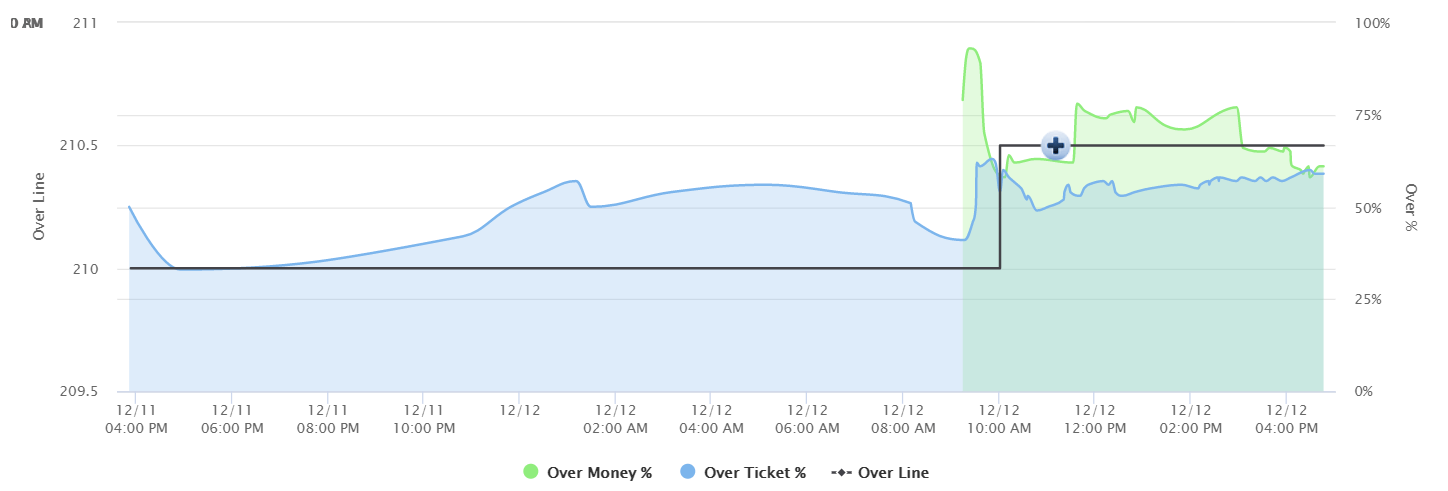Click the Over Line step-up at 10:00 AM
The image size is (1448, 491).
click(1000, 206)
